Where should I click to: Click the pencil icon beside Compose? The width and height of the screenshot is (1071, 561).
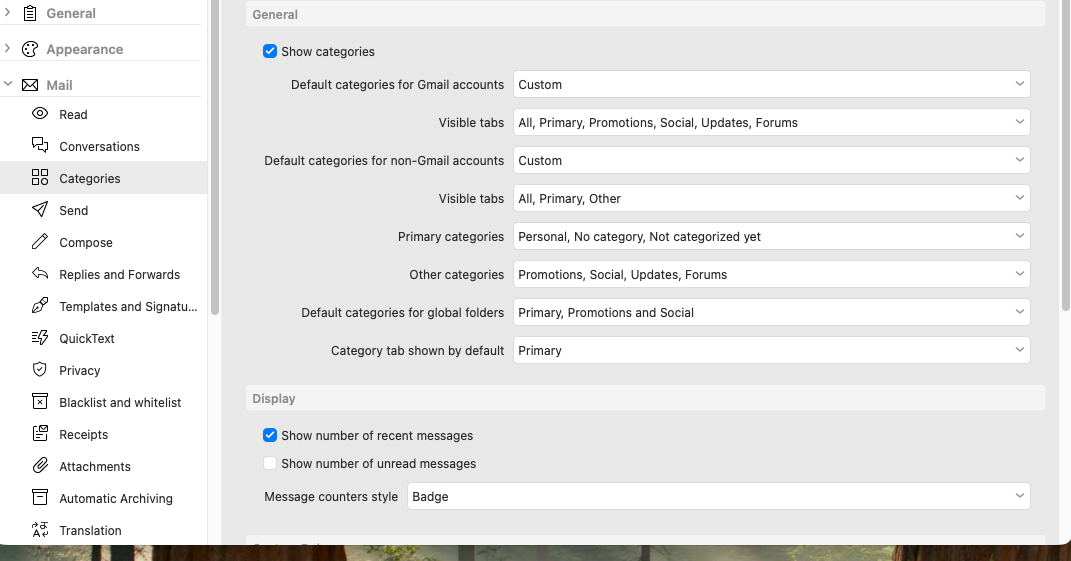click(x=40, y=242)
